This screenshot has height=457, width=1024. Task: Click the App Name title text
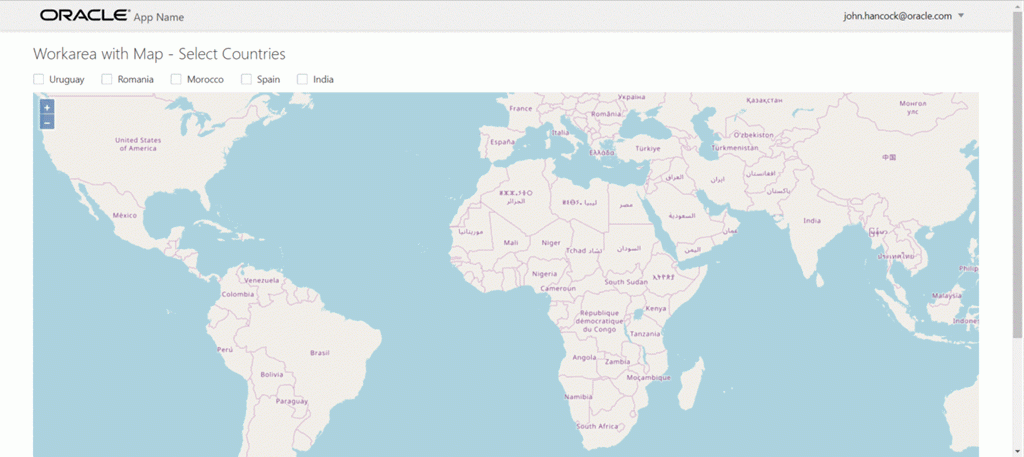click(159, 17)
